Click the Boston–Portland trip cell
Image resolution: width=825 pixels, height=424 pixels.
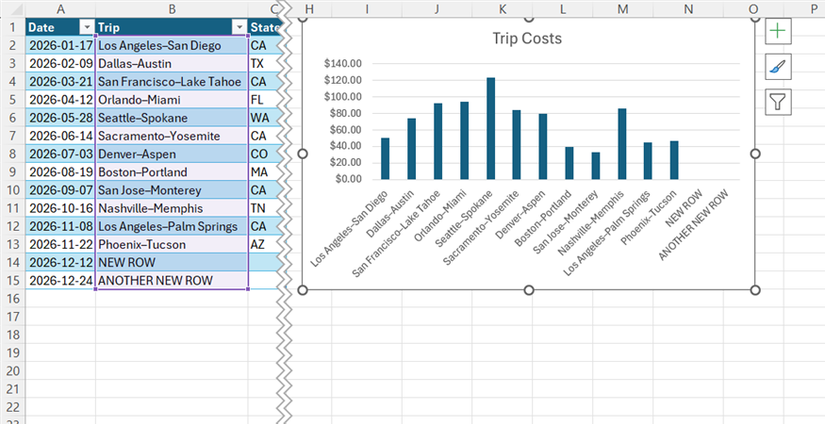pyautogui.click(x=172, y=172)
